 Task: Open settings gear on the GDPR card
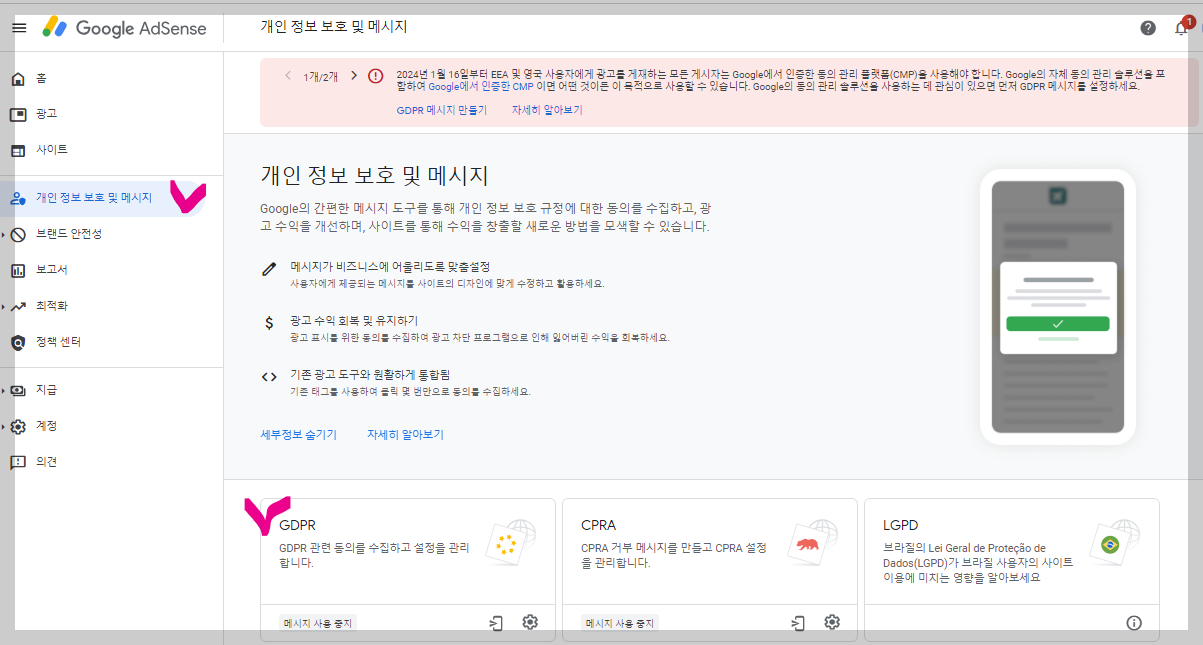[x=530, y=622]
